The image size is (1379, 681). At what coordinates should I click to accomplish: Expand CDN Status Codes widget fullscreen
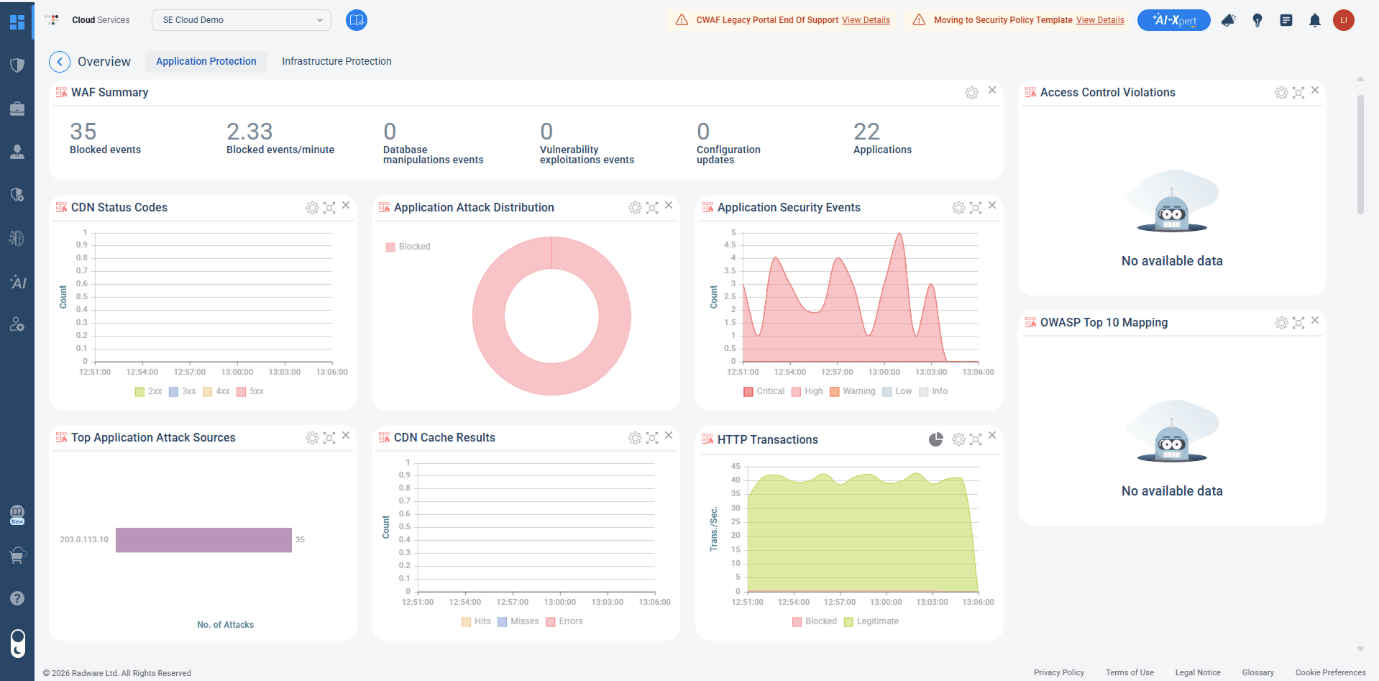point(329,207)
